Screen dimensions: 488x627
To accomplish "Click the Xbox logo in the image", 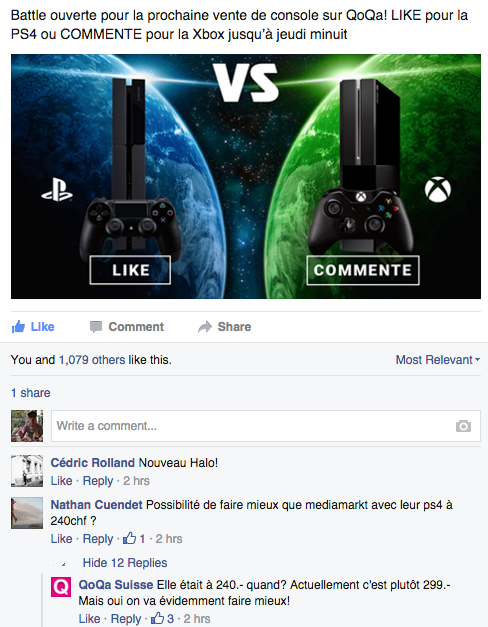I will [438, 189].
